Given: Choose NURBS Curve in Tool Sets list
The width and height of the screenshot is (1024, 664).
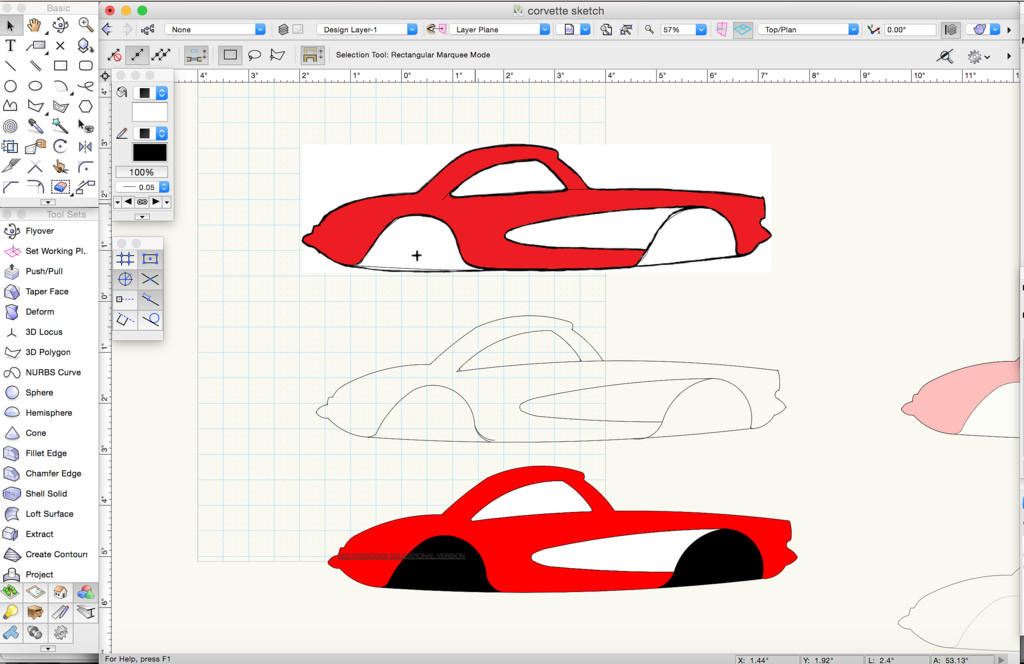Looking at the screenshot, I should (53, 372).
